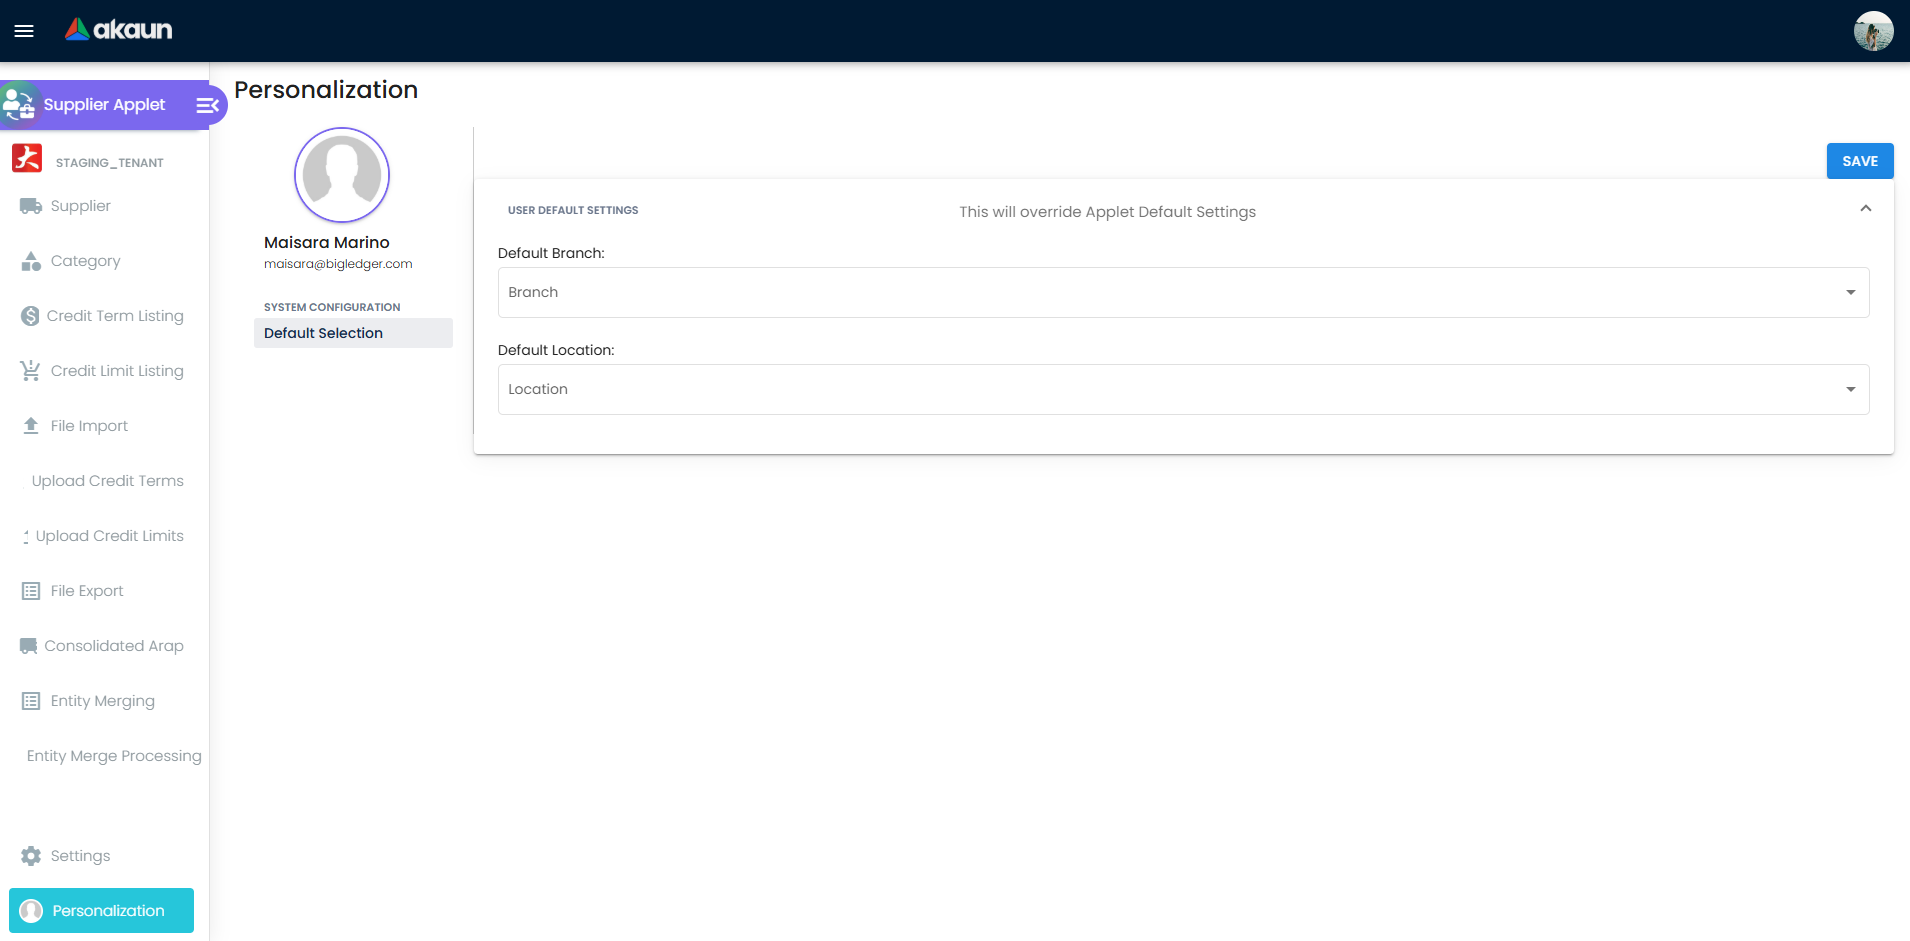The height and width of the screenshot is (941, 1910).
Task: Click the Credit Term Listing dollar icon
Action: (x=30, y=315)
